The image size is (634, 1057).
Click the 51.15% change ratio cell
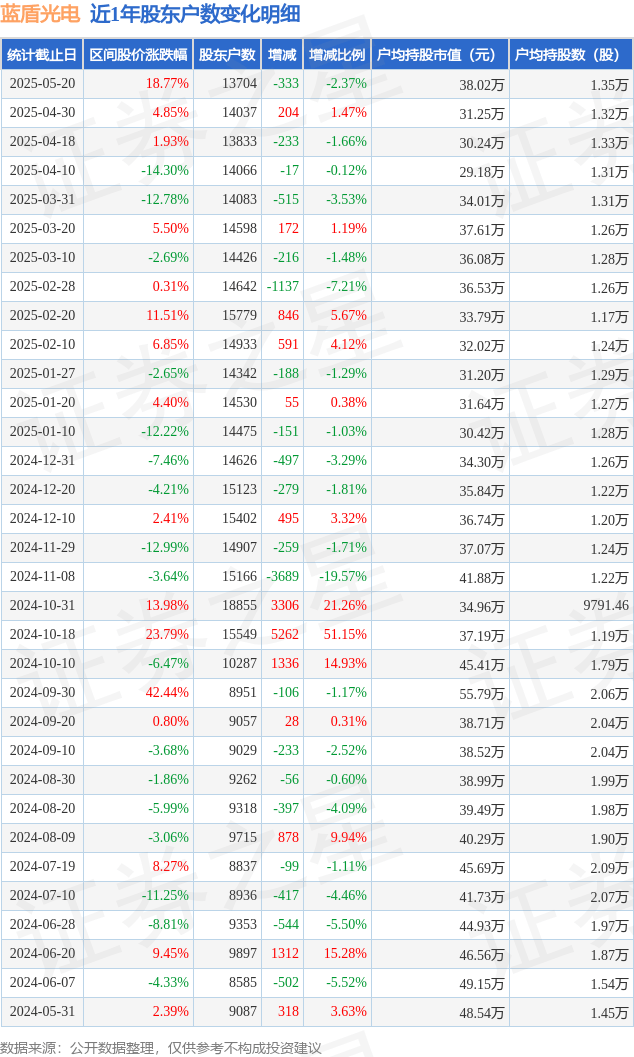pyautogui.click(x=345, y=634)
